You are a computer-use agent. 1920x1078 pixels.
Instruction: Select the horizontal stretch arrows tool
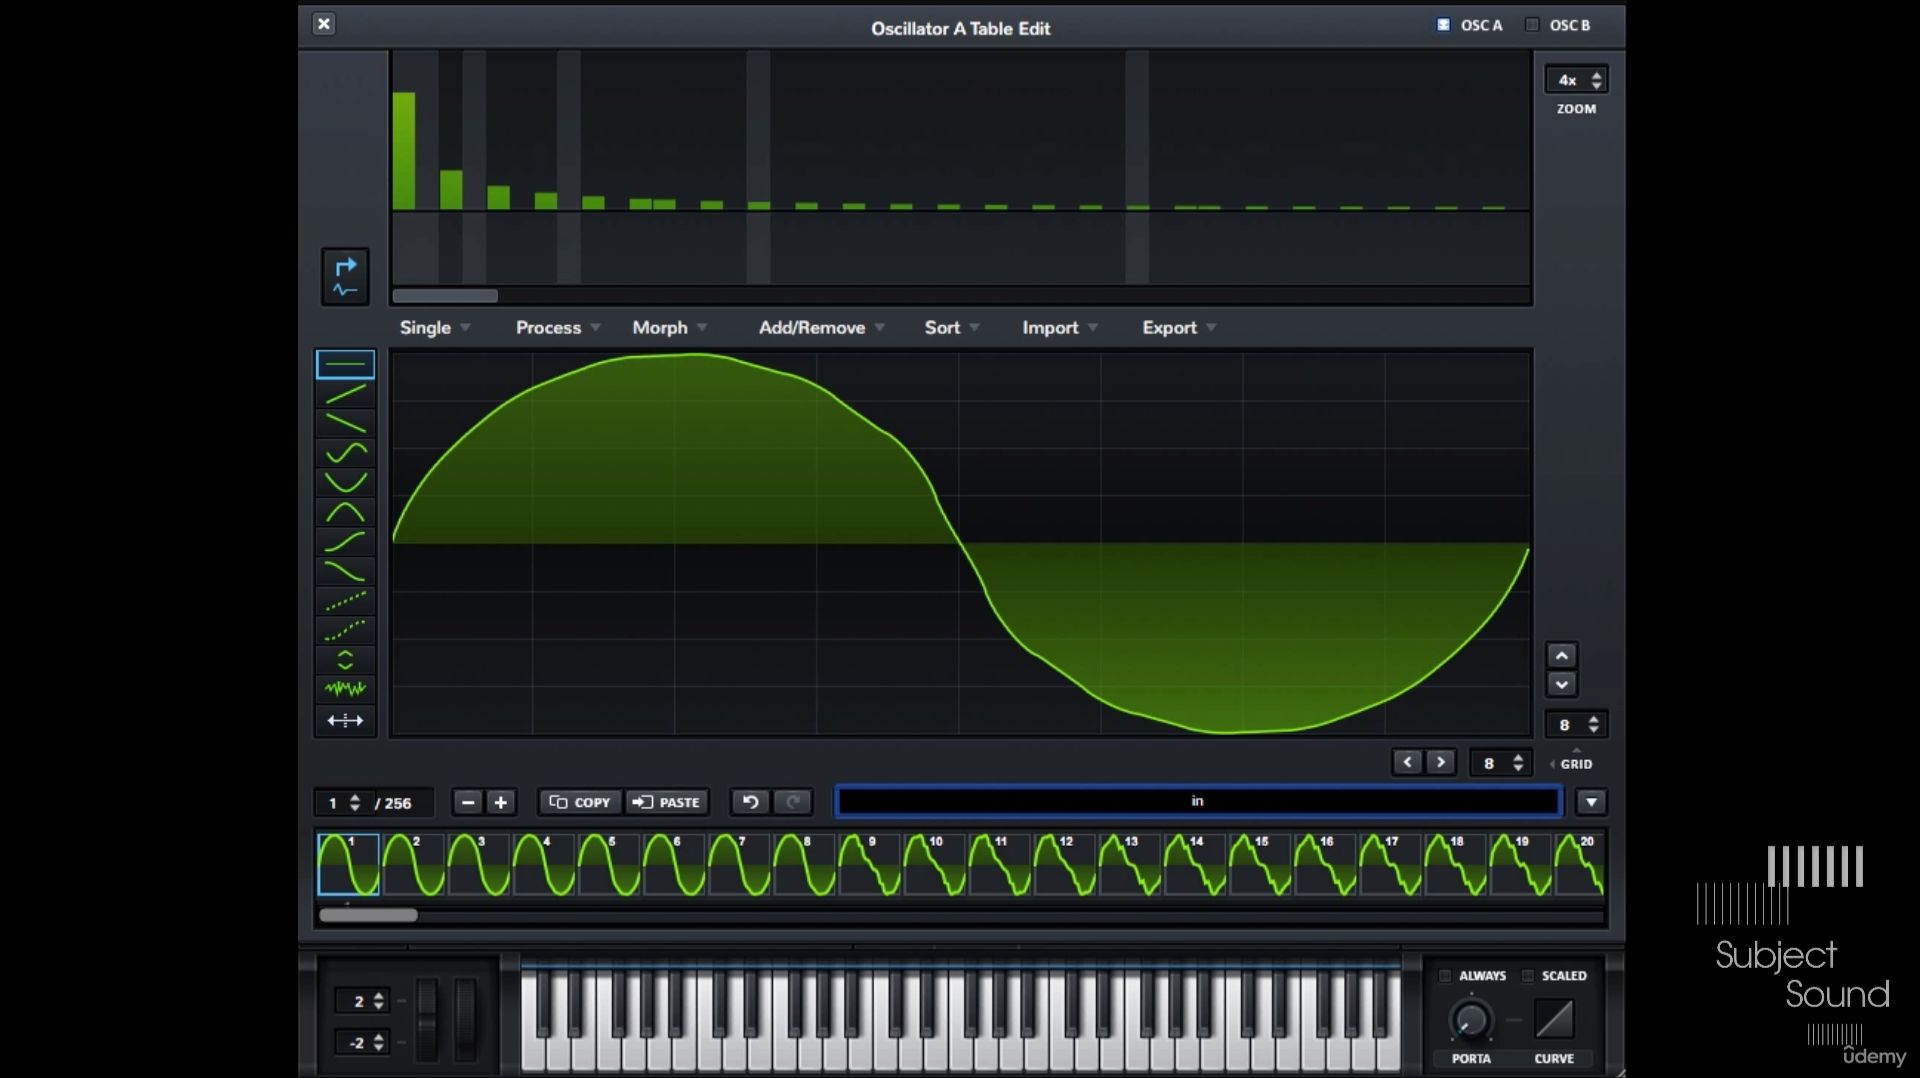click(x=345, y=720)
